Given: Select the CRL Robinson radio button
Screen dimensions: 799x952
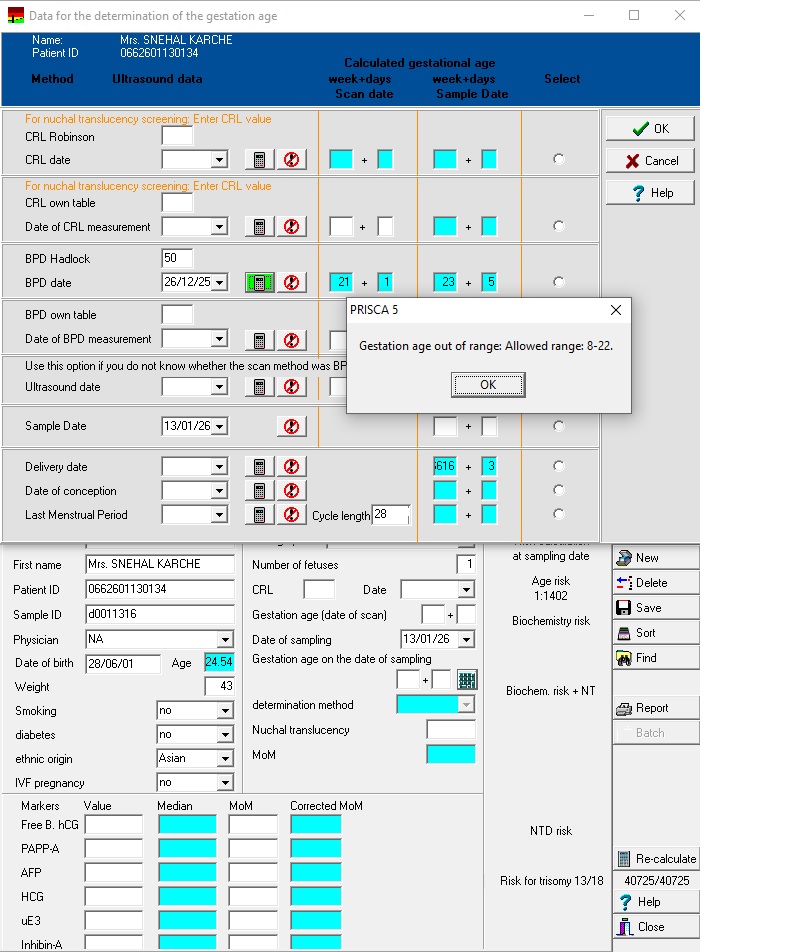Looking at the screenshot, I should 558,159.
